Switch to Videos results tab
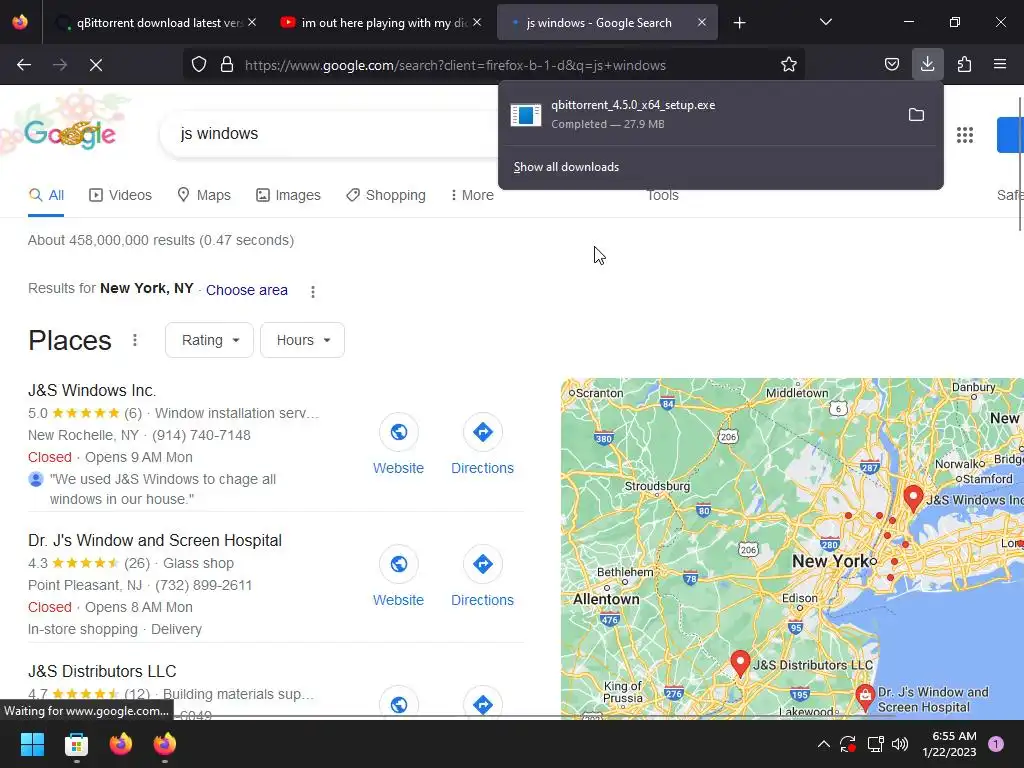Screen dimensions: 1024x768 [x=120, y=195]
